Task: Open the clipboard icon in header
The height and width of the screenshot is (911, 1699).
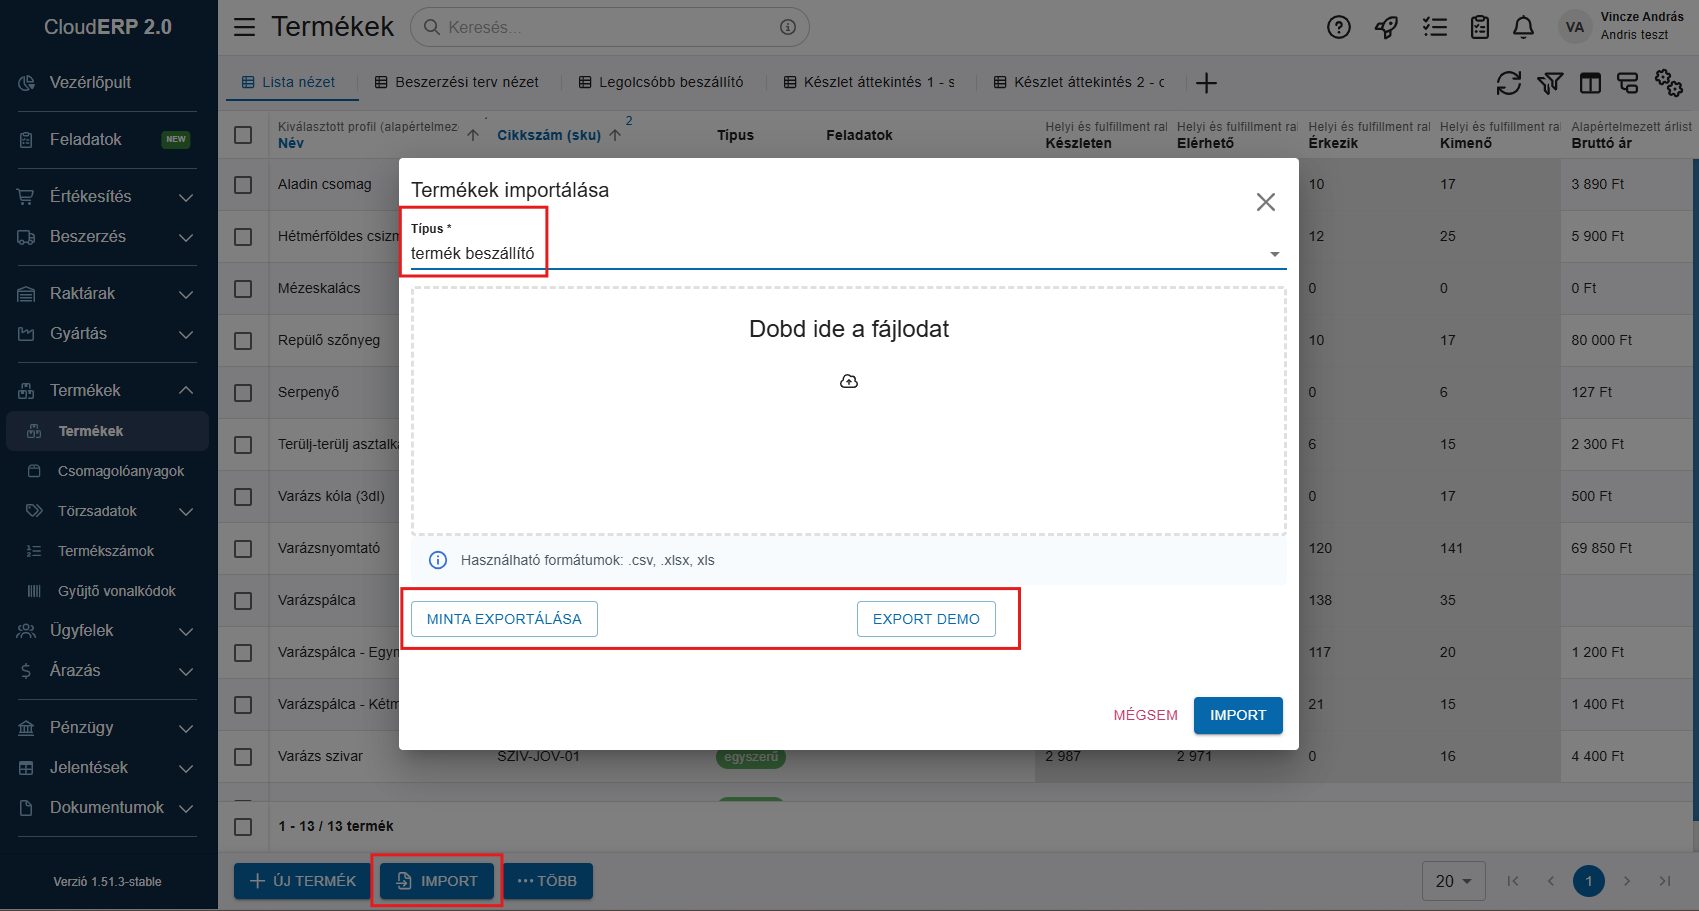Action: pyautogui.click(x=1480, y=27)
